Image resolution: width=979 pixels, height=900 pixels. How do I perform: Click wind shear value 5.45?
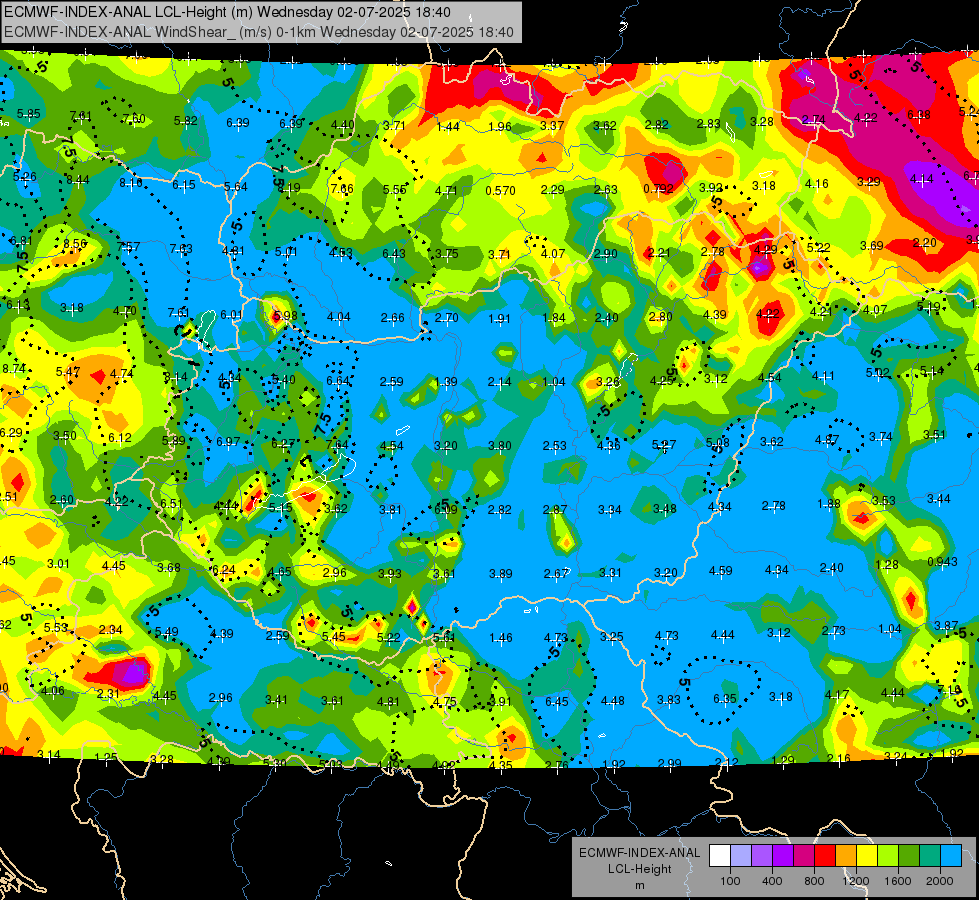(333, 636)
